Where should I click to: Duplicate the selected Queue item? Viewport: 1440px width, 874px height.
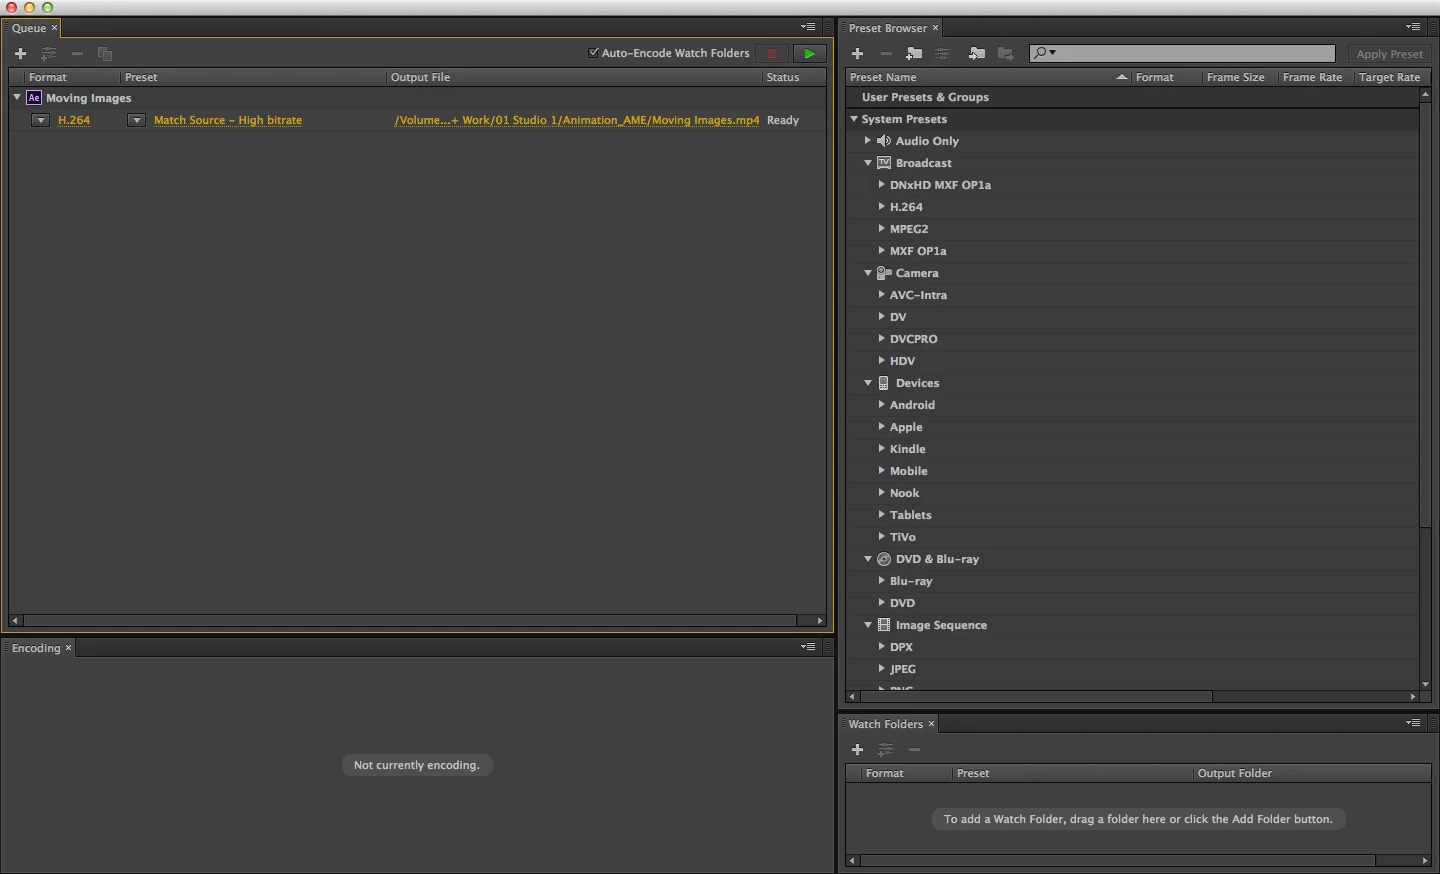point(105,54)
